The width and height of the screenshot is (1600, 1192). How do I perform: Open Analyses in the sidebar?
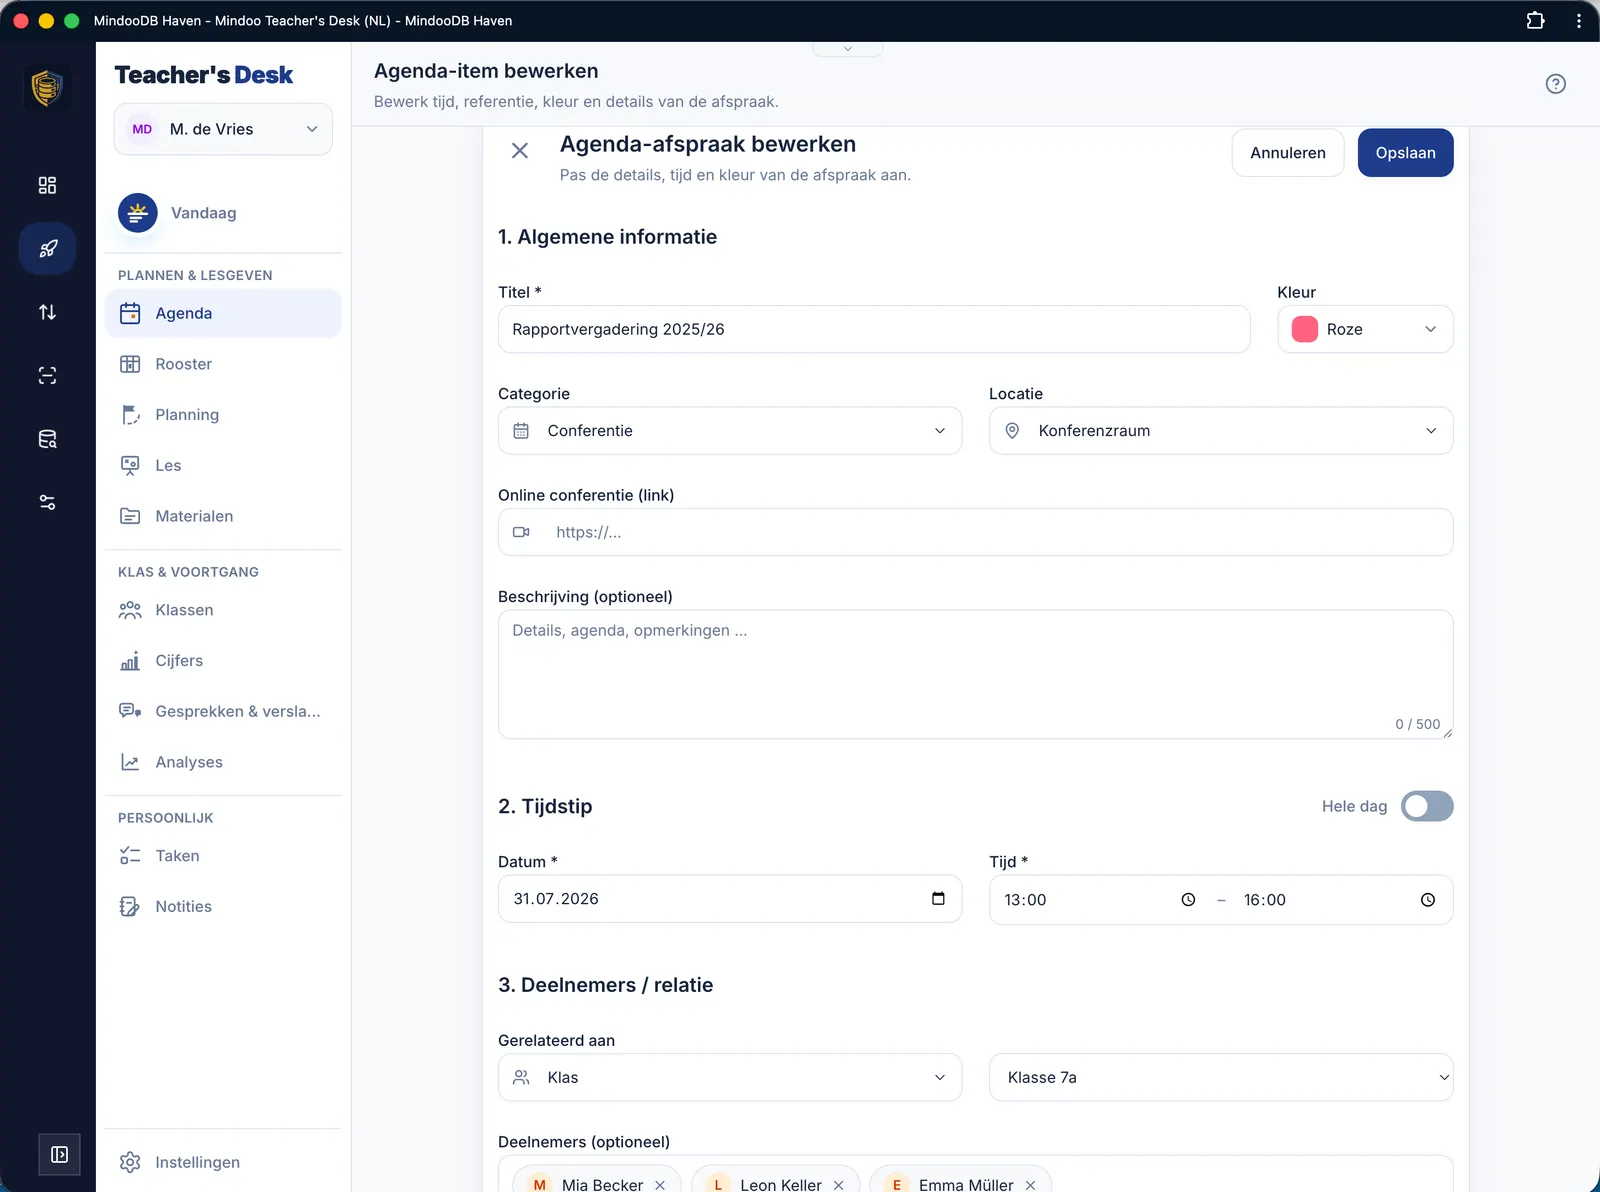(223, 762)
